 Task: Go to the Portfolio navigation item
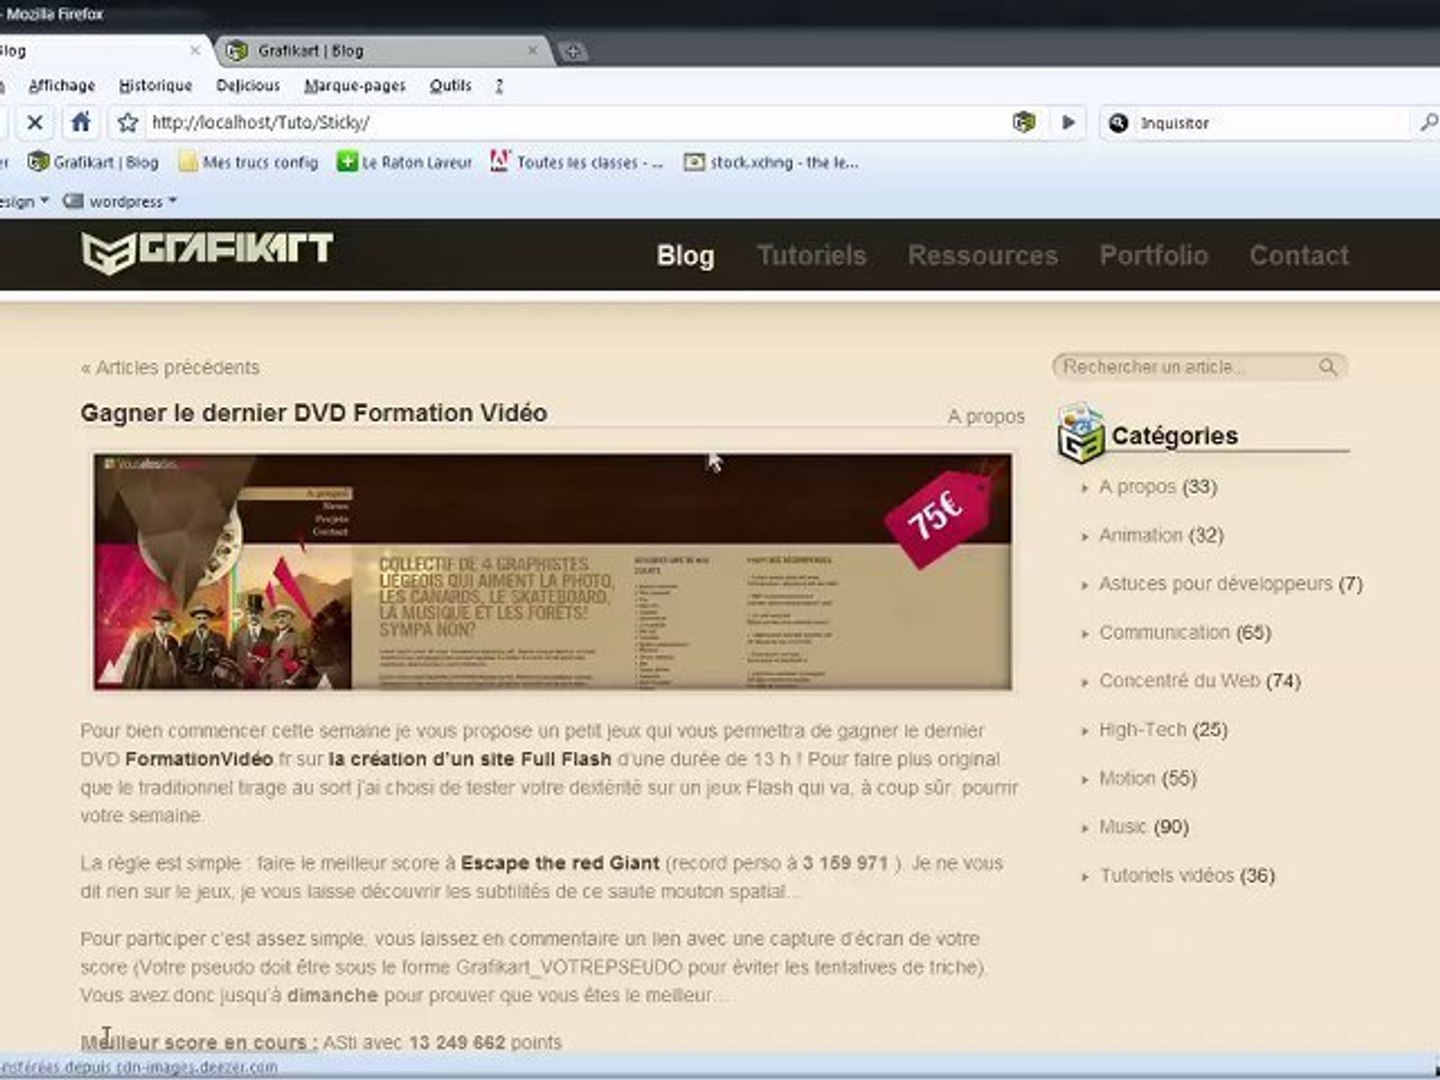tap(1153, 256)
